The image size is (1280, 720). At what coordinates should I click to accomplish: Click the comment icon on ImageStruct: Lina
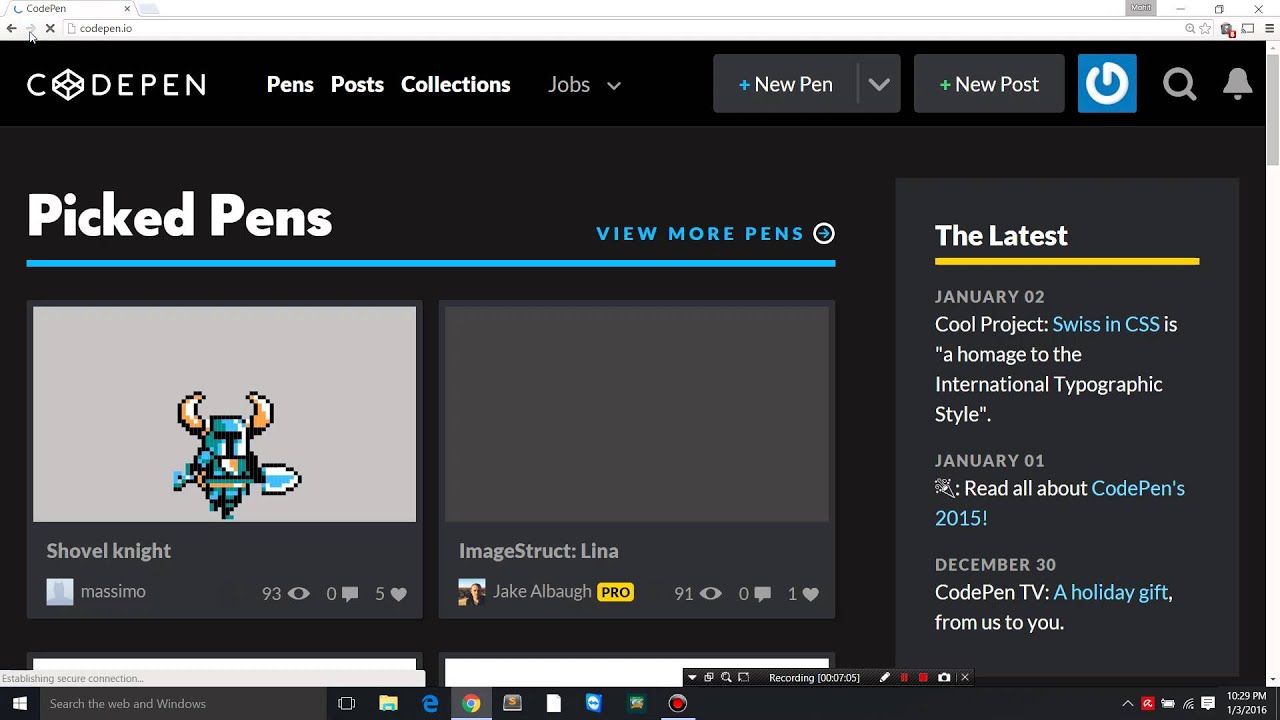click(762, 594)
